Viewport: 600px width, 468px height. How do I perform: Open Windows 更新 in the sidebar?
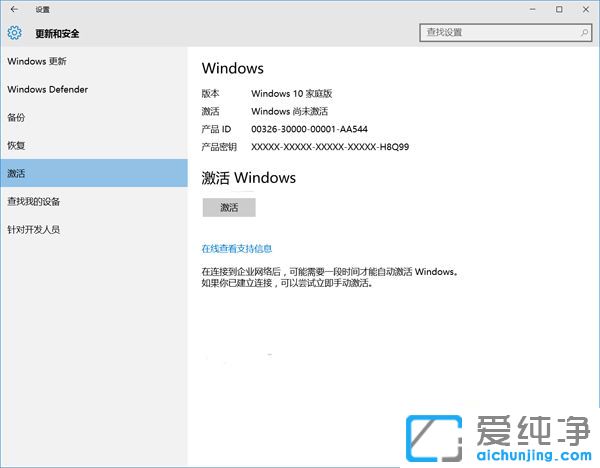pos(36,61)
